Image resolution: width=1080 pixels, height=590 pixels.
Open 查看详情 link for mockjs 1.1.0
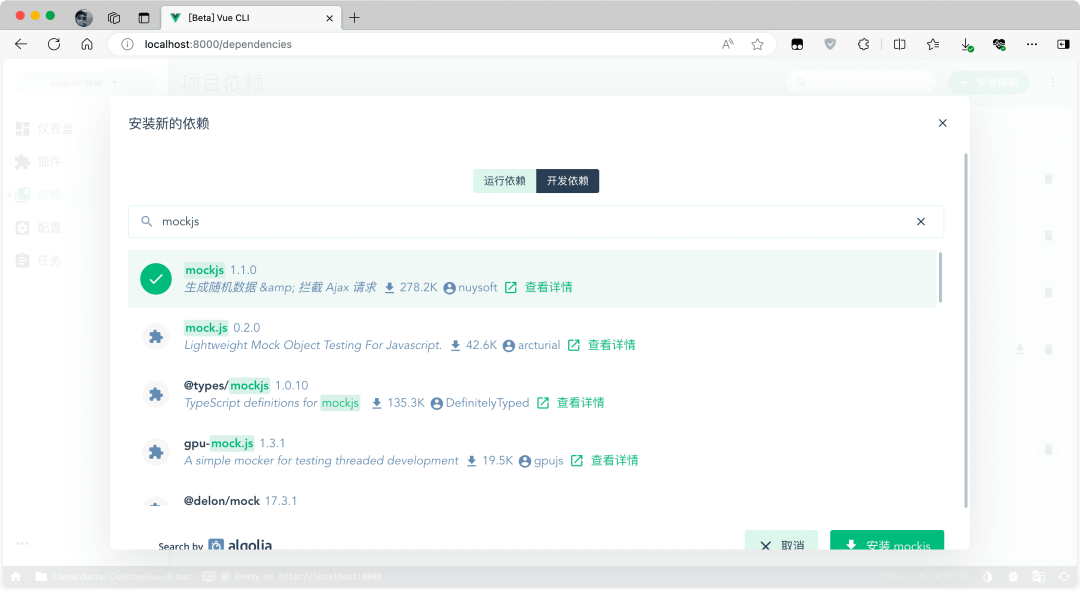(548, 287)
